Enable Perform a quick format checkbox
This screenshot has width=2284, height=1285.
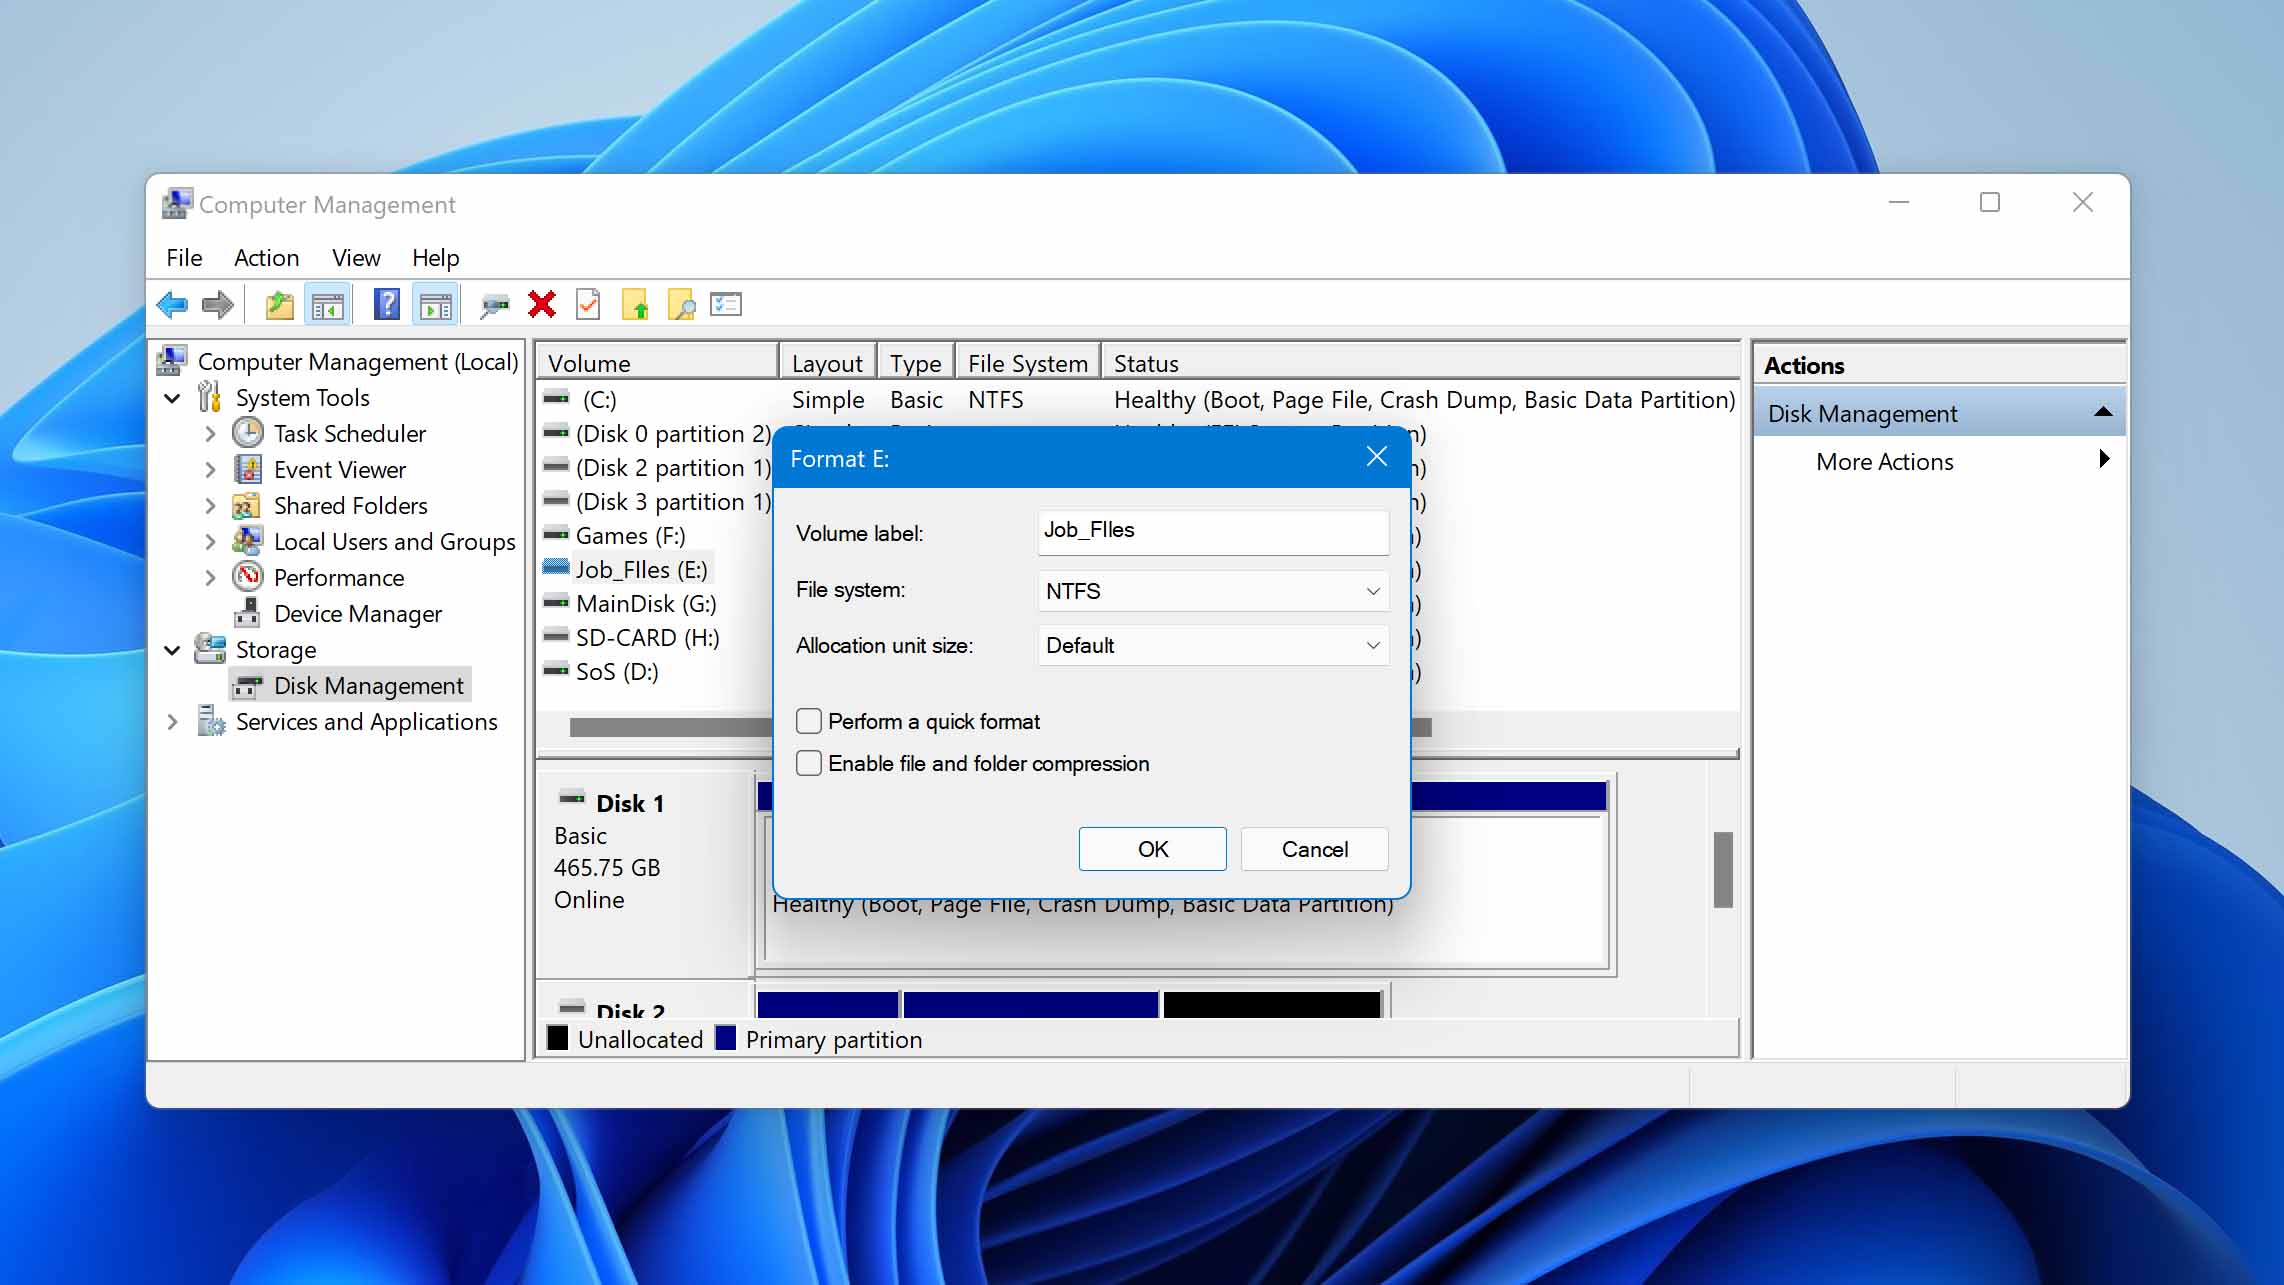click(808, 720)
